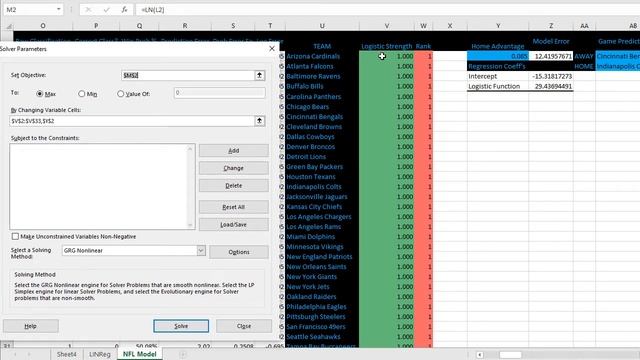Select the Value Of radio button
Image resolution: width=640 pixels, height=360 pixels.
[x=120, y=94]
